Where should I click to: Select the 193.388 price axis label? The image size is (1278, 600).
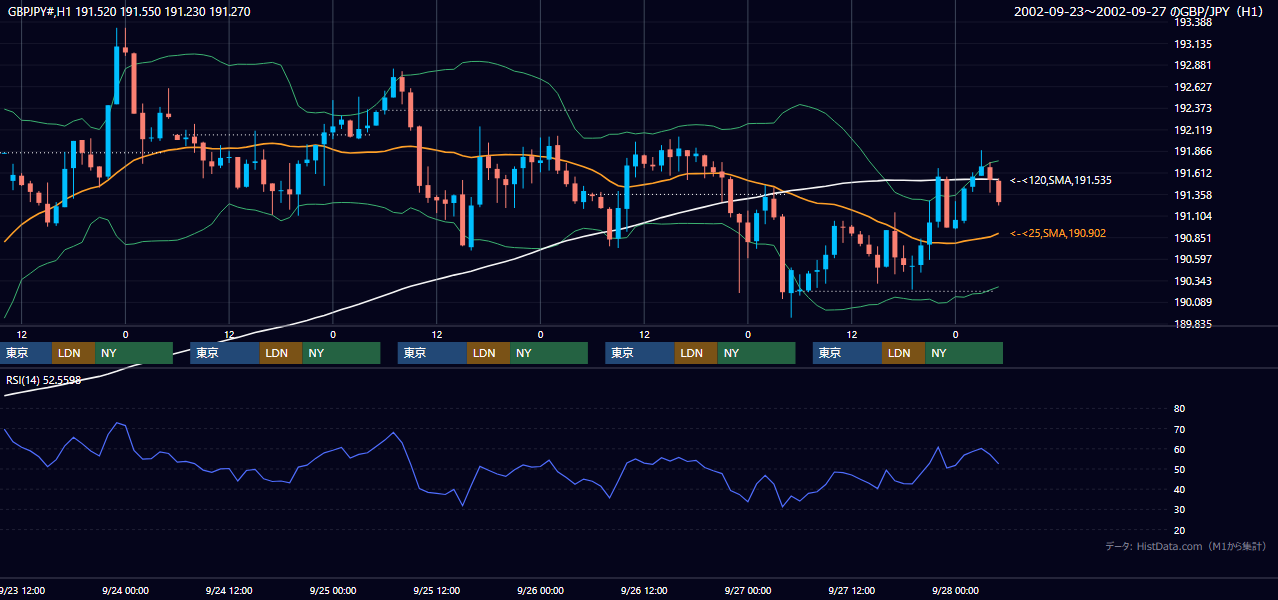(x=1192, y=22)
